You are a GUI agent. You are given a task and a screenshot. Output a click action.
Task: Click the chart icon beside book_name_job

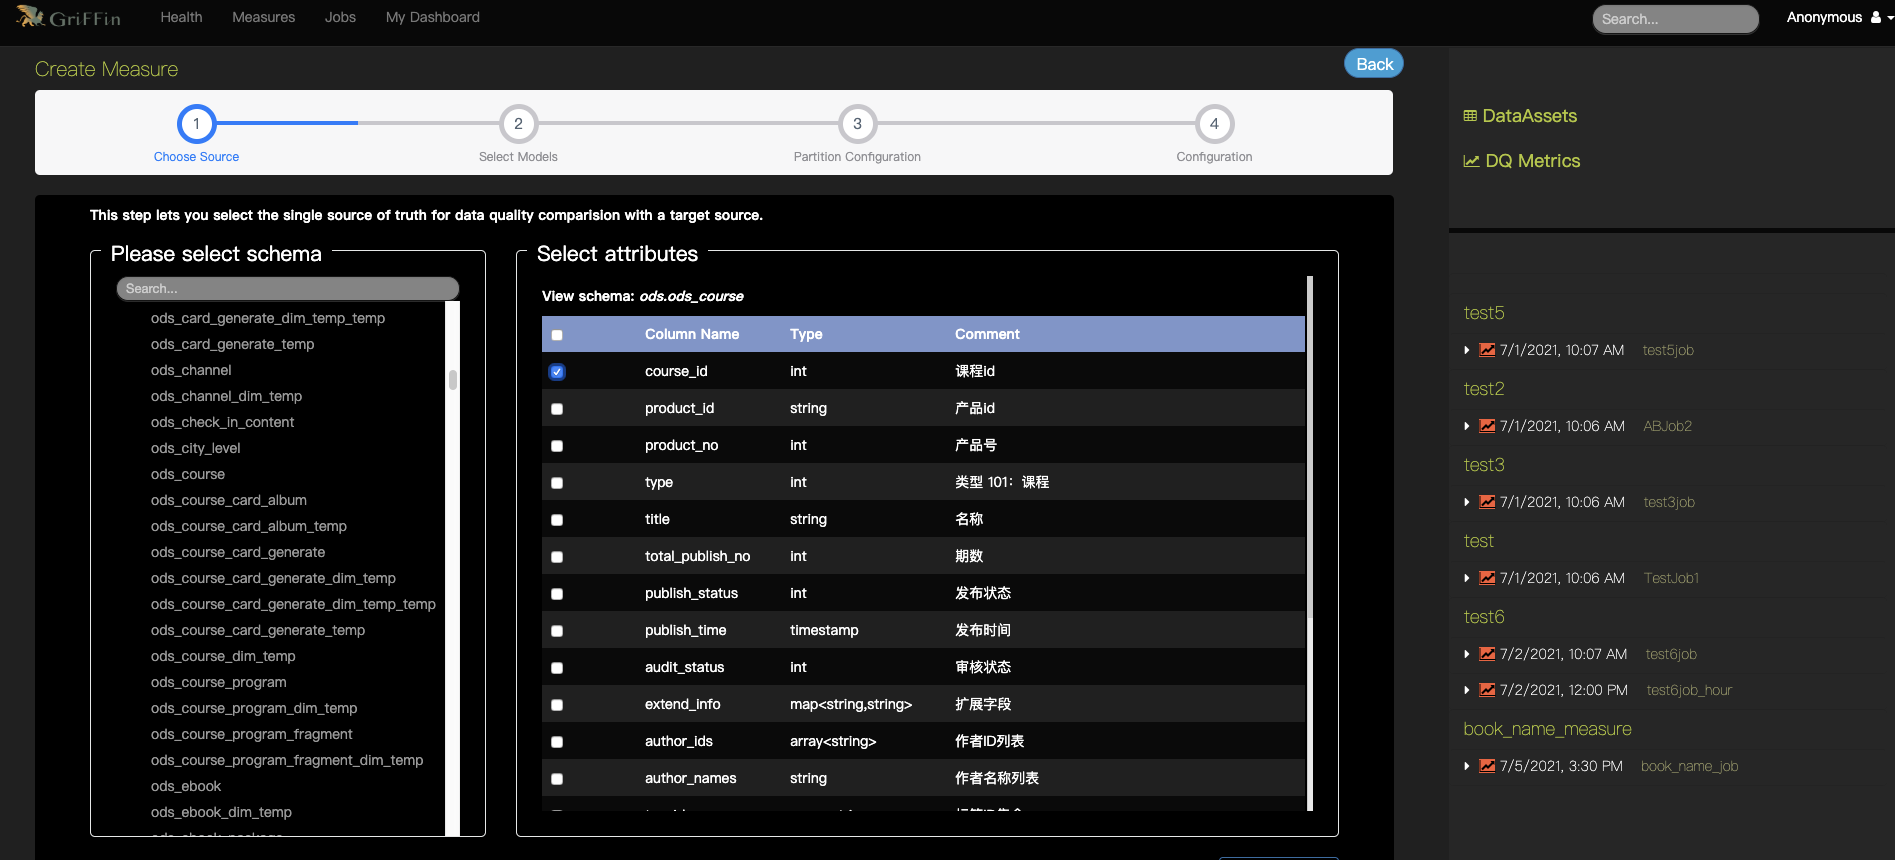[x=1487, y=766]
